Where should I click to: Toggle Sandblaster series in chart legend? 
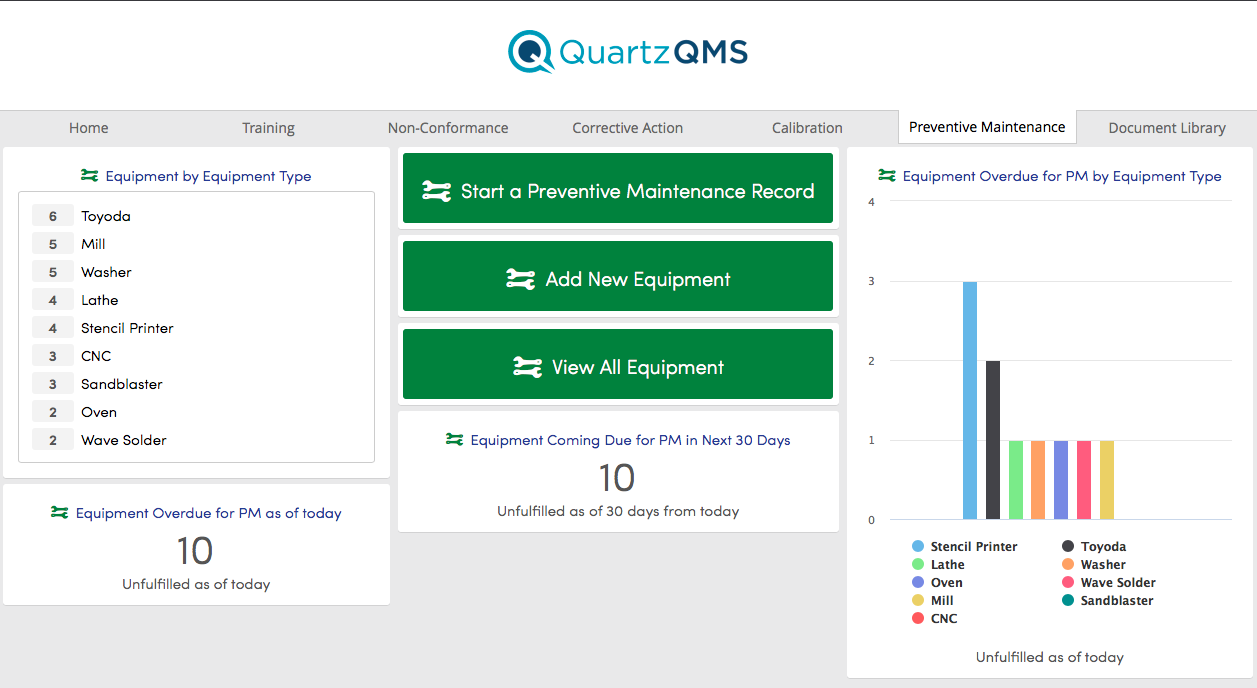[1107, 601]
